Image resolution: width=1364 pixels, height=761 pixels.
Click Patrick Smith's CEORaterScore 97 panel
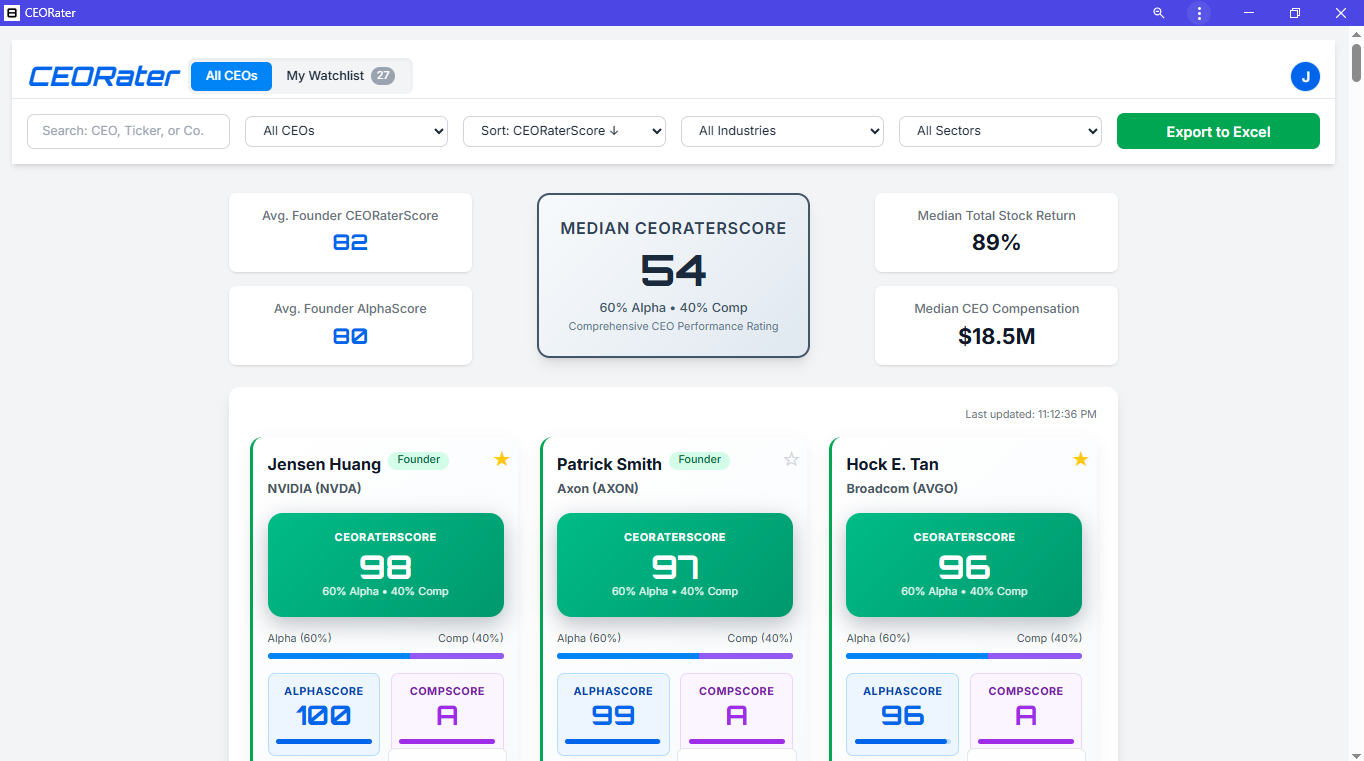675,565
